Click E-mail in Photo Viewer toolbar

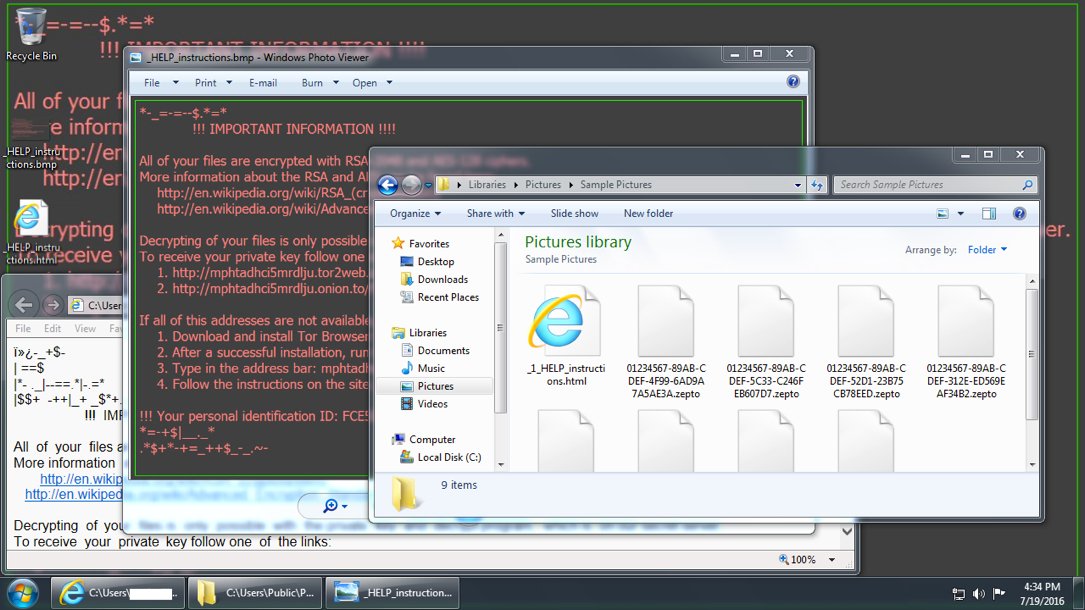coord(263,83)
